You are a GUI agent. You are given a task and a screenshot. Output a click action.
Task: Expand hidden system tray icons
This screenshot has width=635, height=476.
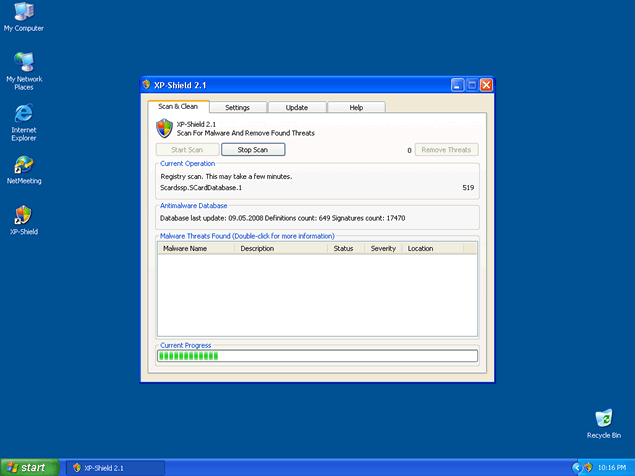(x=577, y=467)
